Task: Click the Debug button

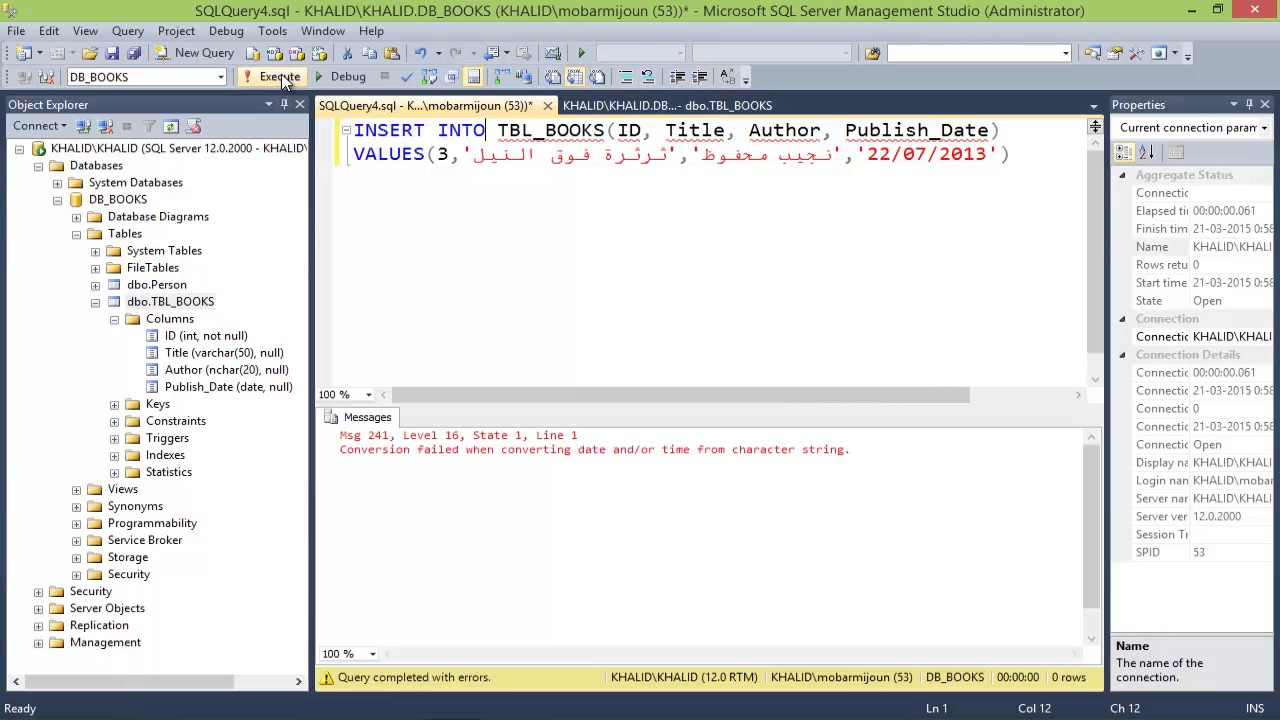Action: pyautogui.click(x=341, y=77)
